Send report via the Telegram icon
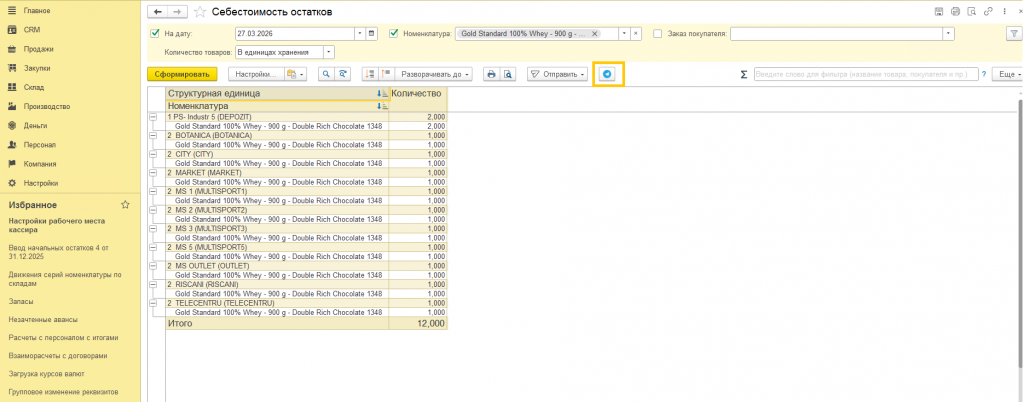 [x=608, y=74]
